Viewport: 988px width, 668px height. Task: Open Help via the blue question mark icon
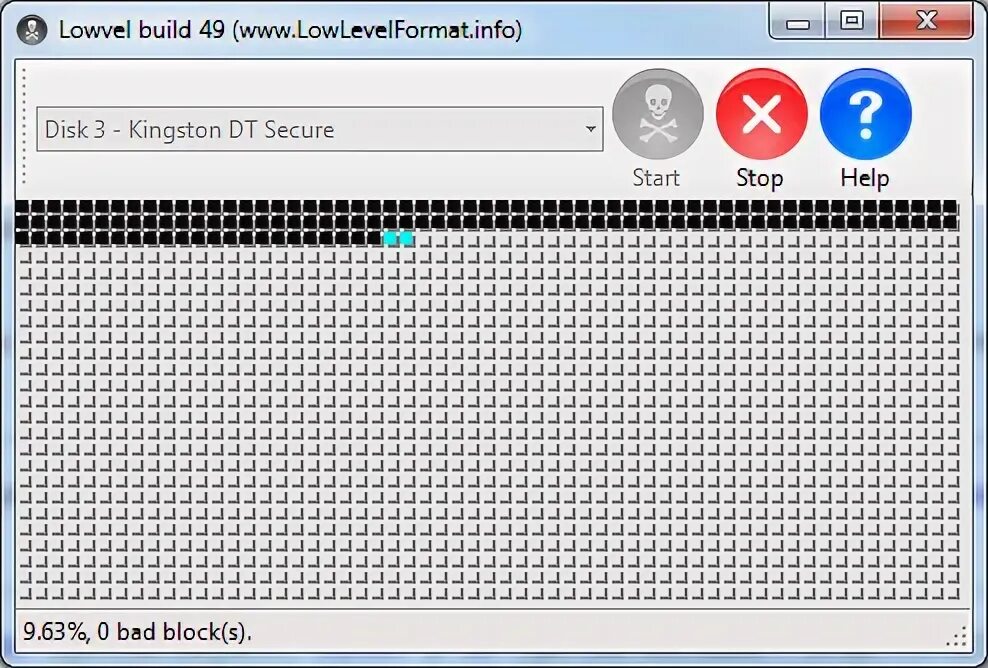(866, 115)
